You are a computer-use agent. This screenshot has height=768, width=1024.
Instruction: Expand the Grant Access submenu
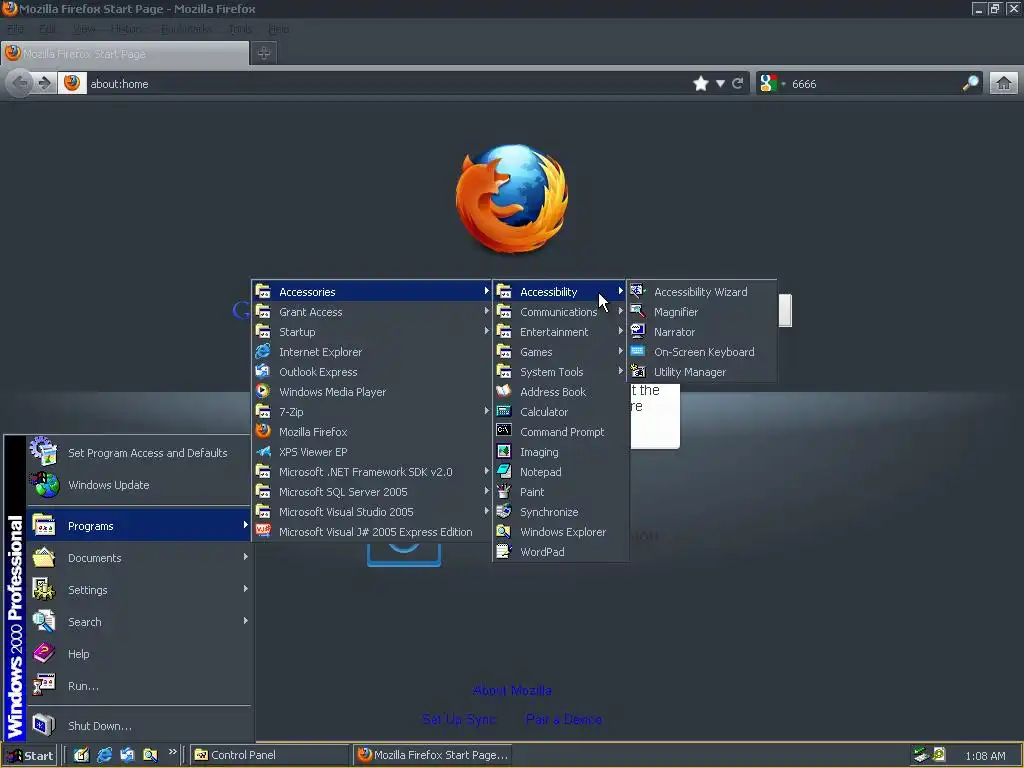click(372, 312)
